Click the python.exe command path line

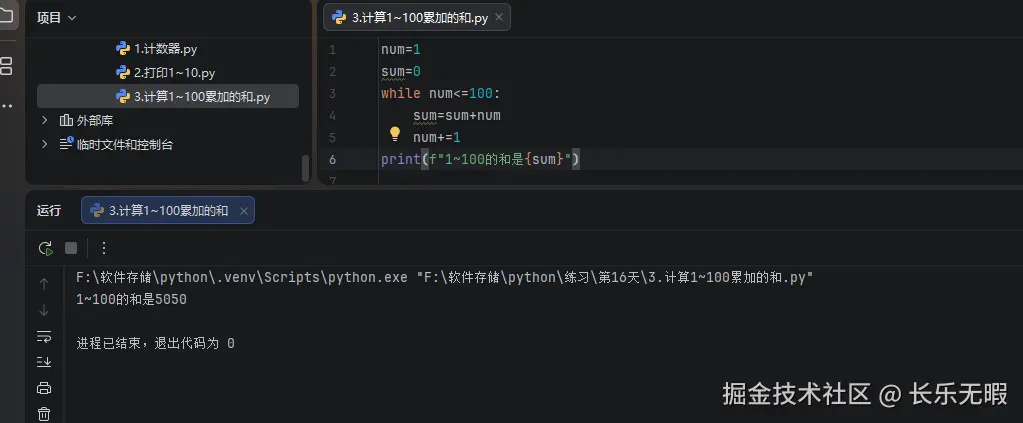(445, 277)
